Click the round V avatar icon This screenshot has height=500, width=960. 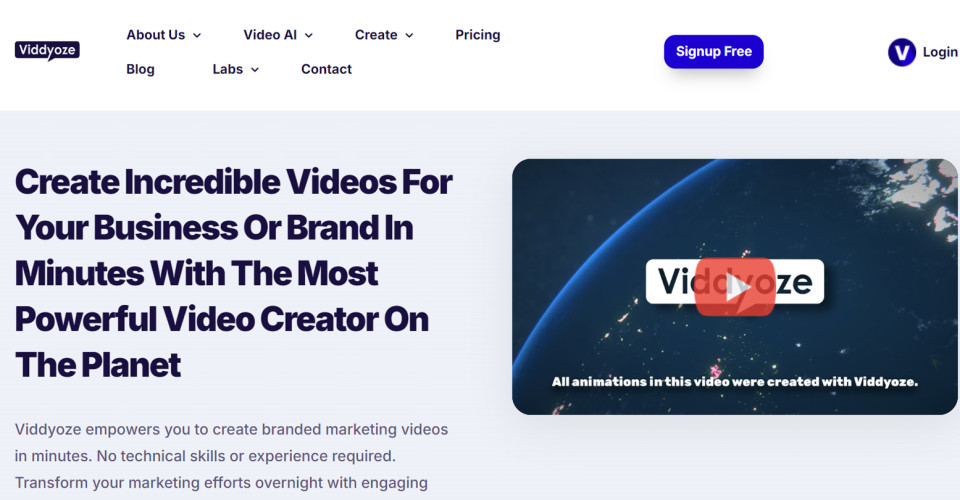[x=902, y=52]
